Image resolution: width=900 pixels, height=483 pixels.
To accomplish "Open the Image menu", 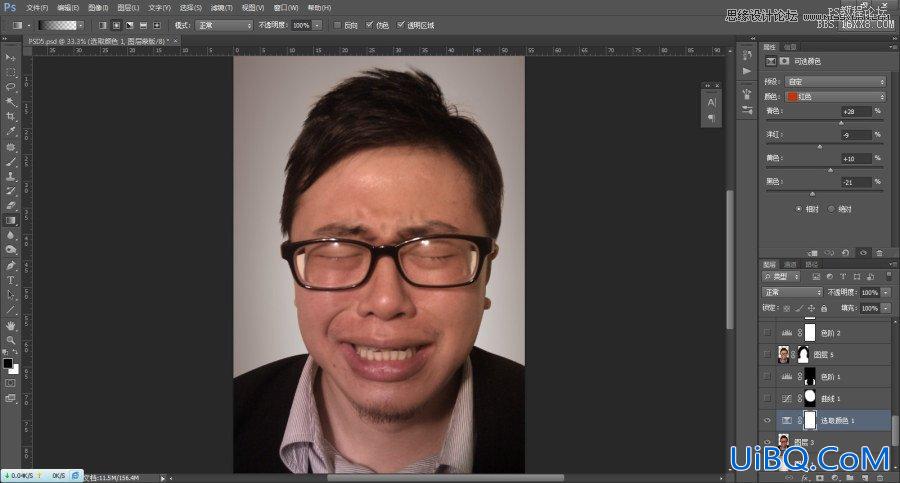I will (x=98, y=8).
